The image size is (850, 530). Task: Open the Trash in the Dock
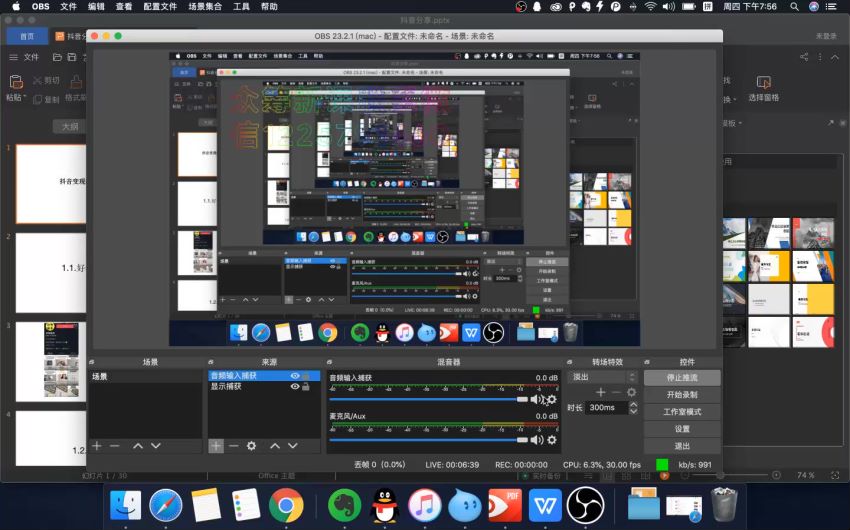click(725, 504)
